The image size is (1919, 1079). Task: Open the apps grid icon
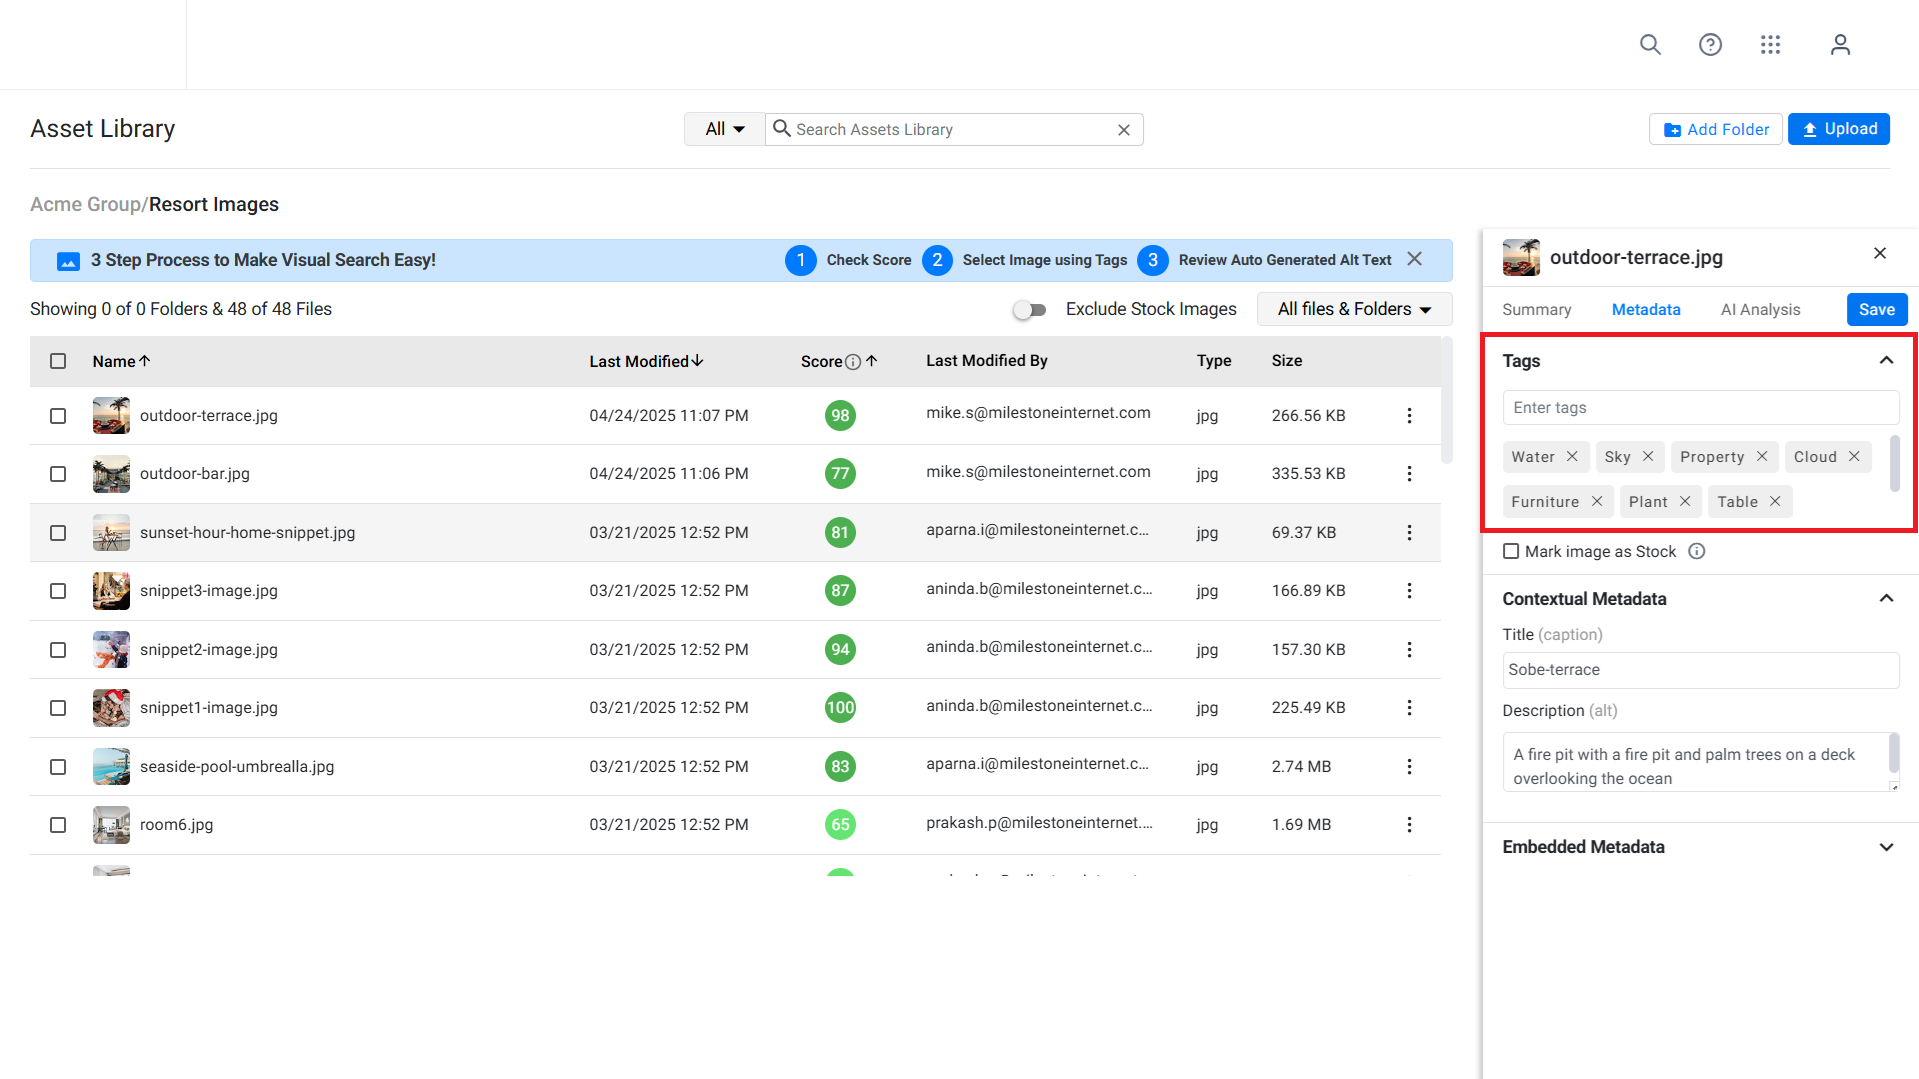pos(1770,45)
